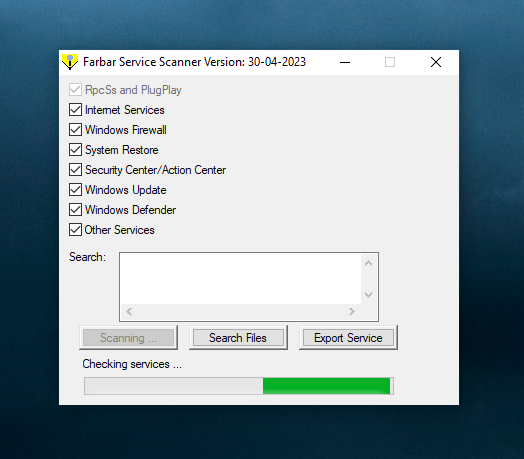Uncheck the Windows Firewall checkbox
Viewport: 524px width, 459px height.
click(76, 130)
